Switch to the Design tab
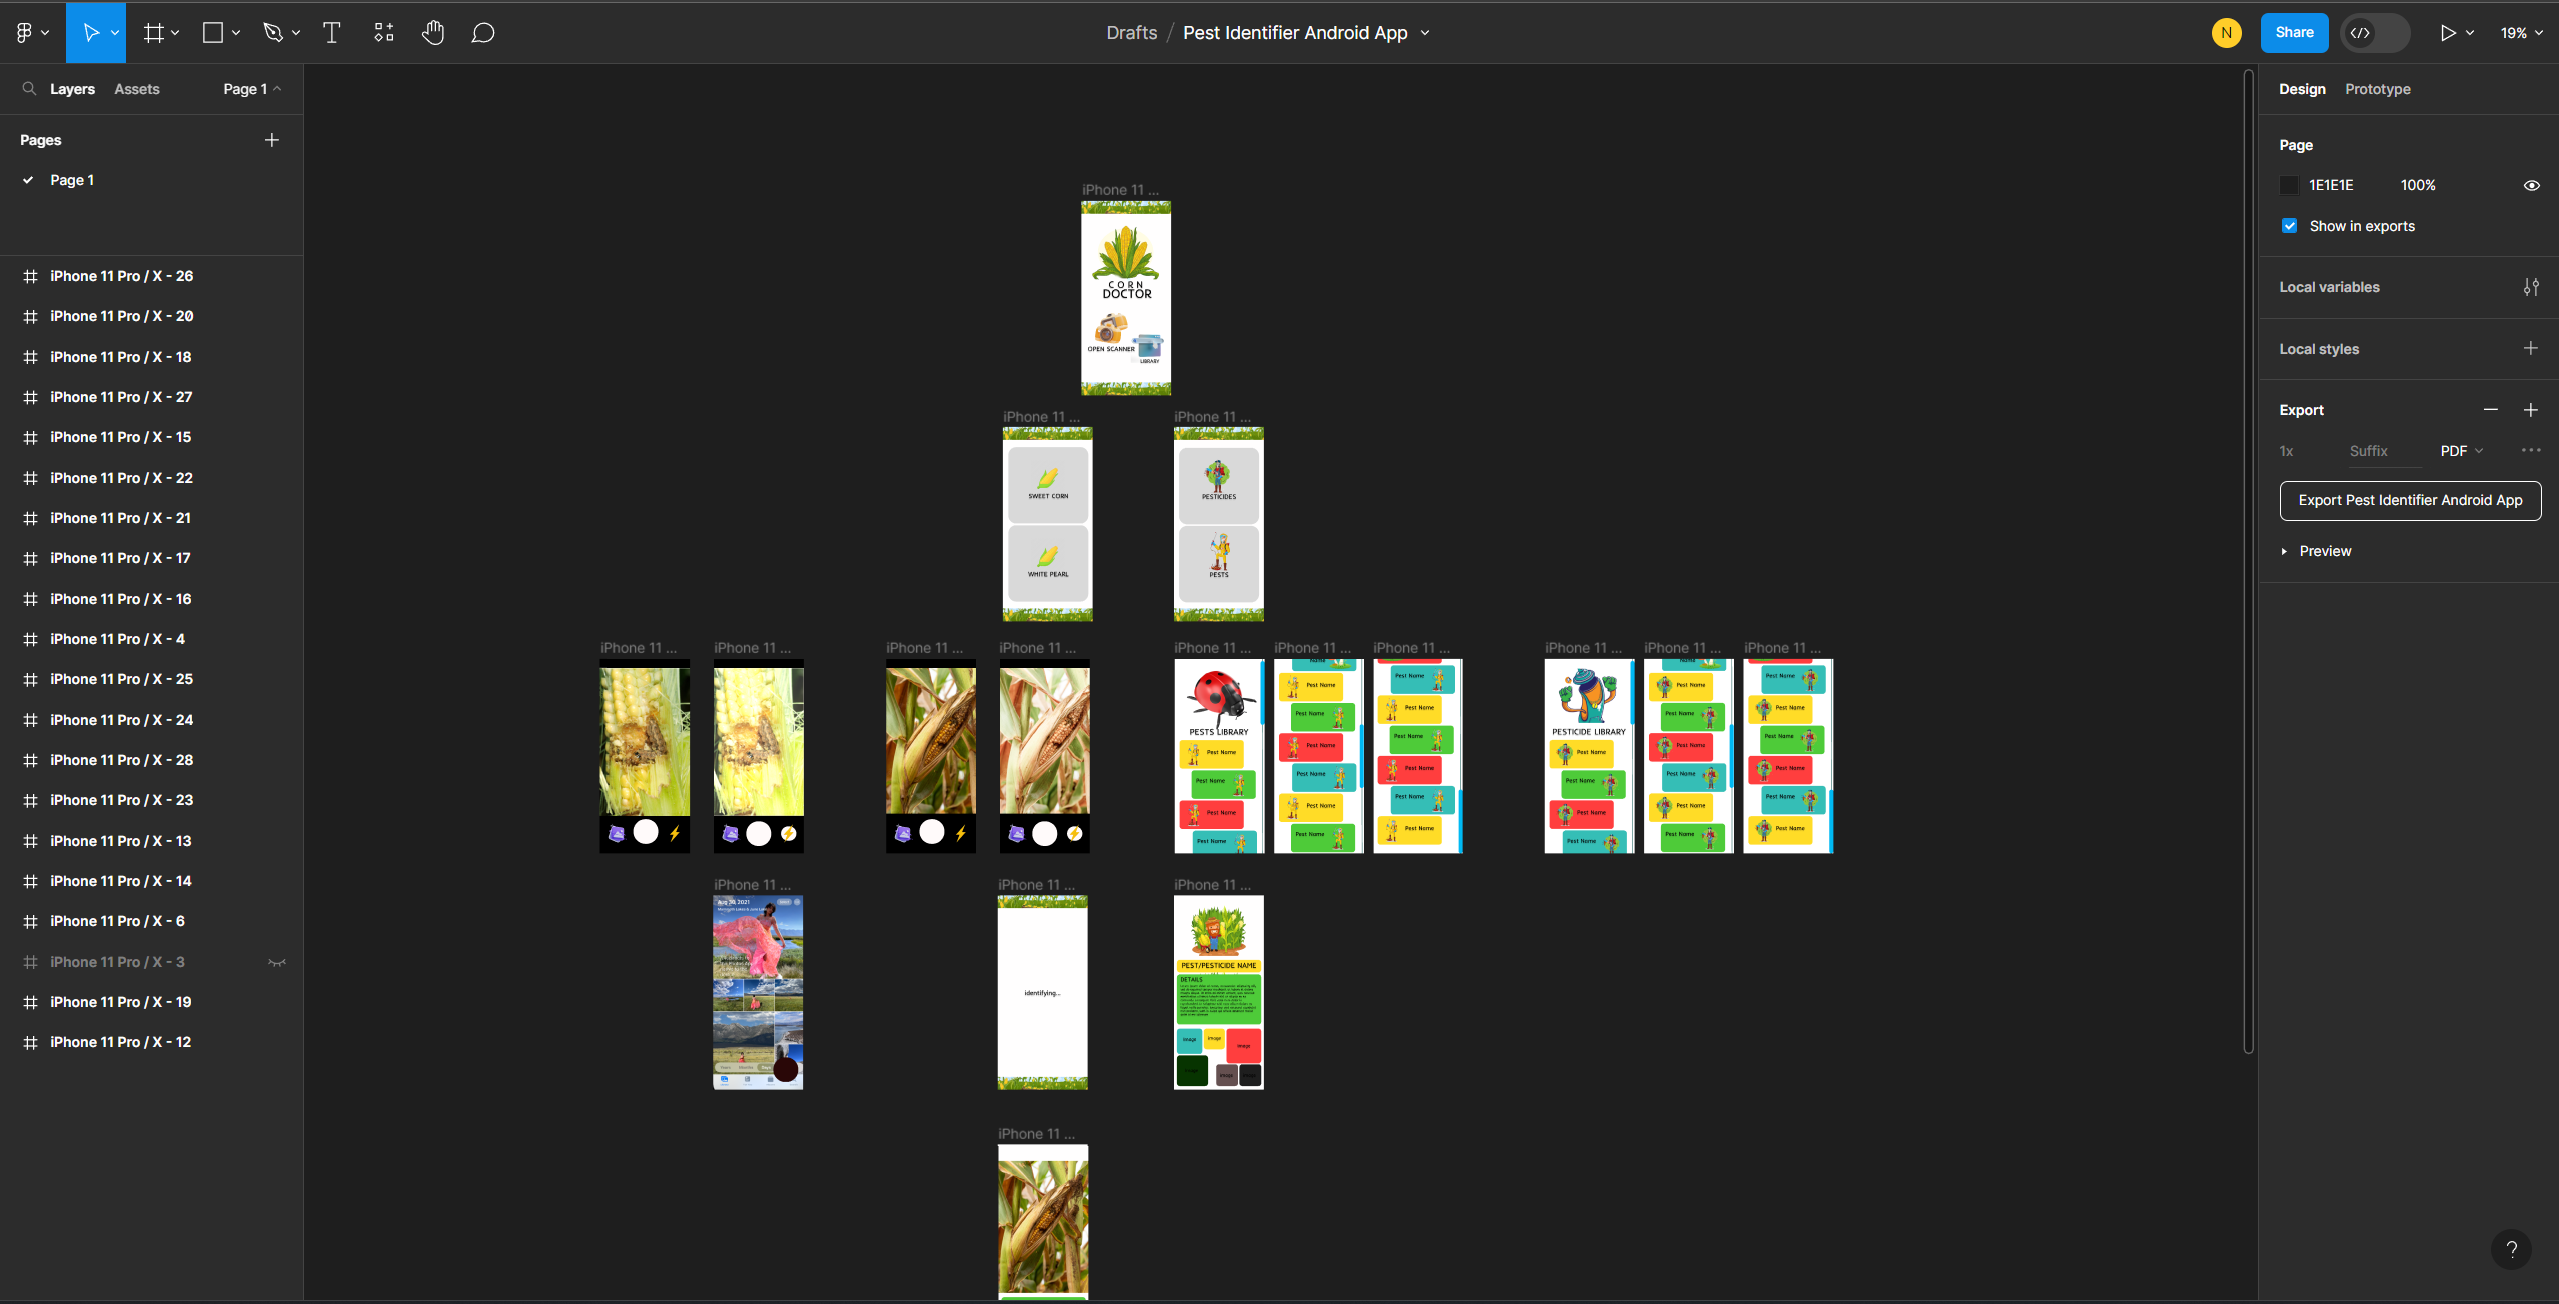2559x1304 pixels. click(2303, 88)
